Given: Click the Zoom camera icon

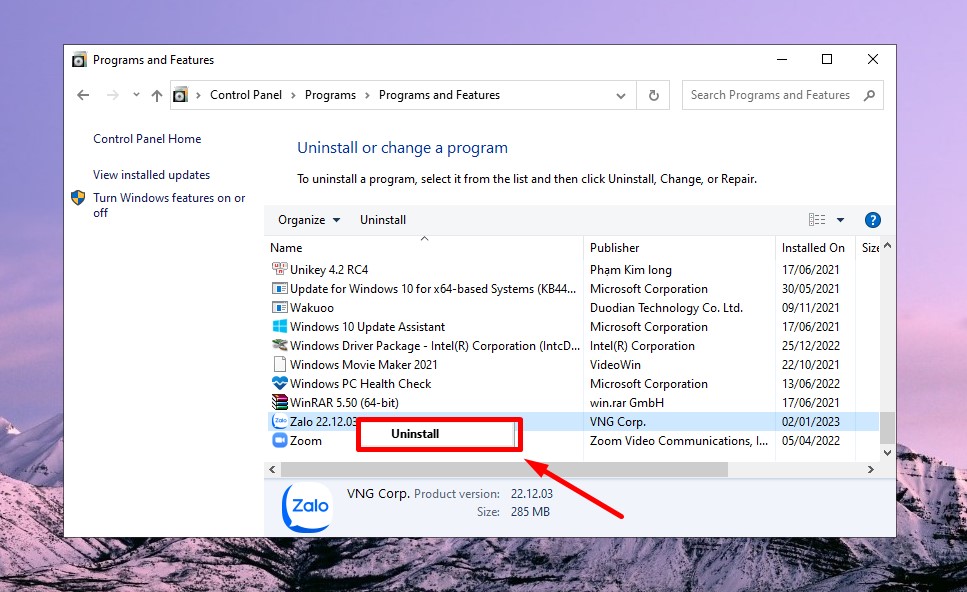Looking at the screenshot, I should click(x=279, y=440).
